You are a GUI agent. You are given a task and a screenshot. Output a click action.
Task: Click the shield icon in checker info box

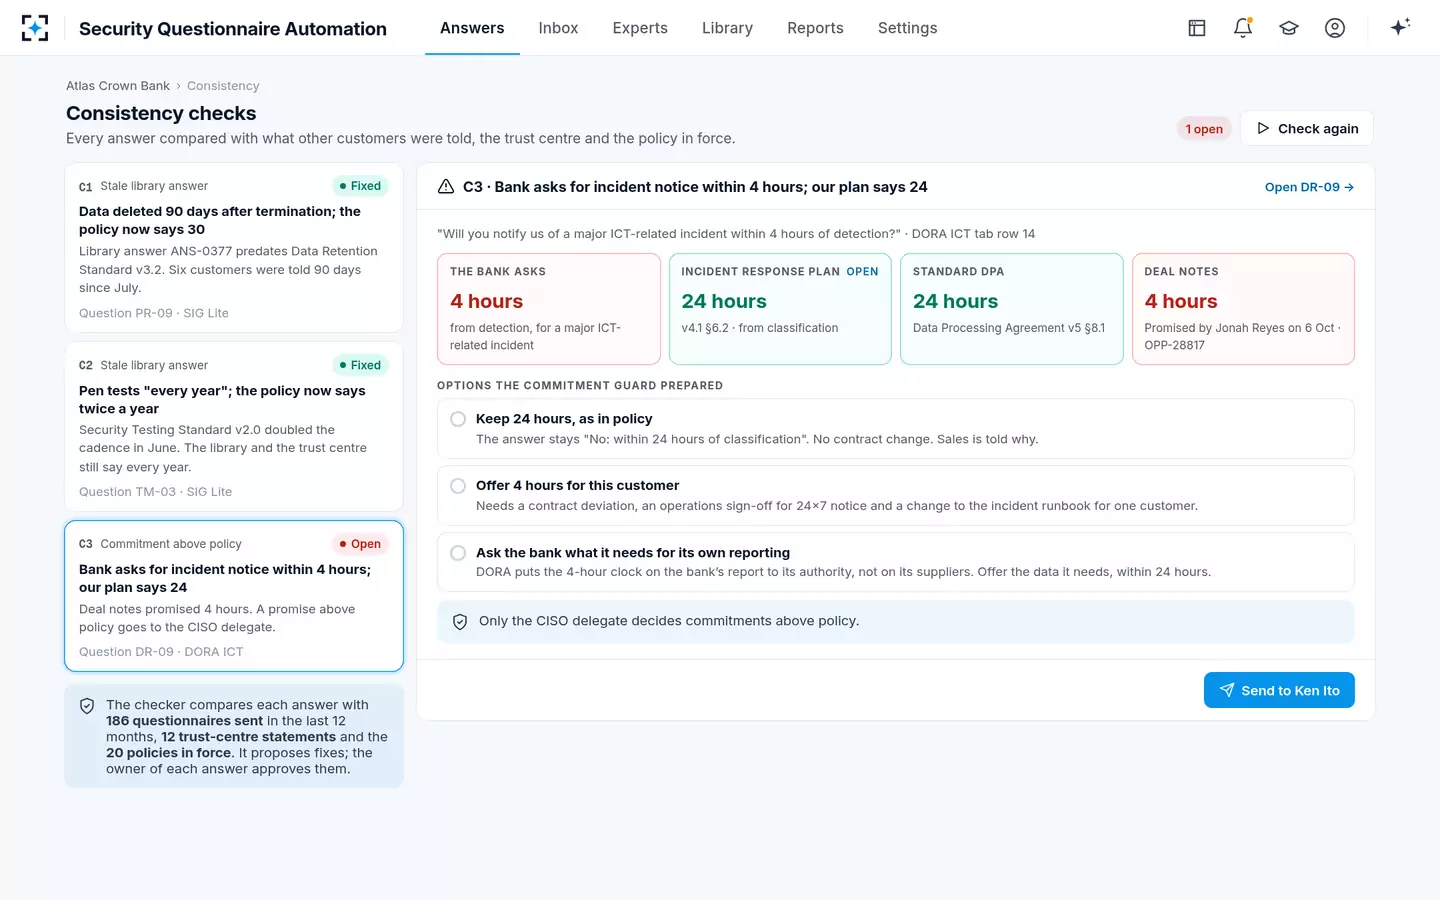click(87, 706)
